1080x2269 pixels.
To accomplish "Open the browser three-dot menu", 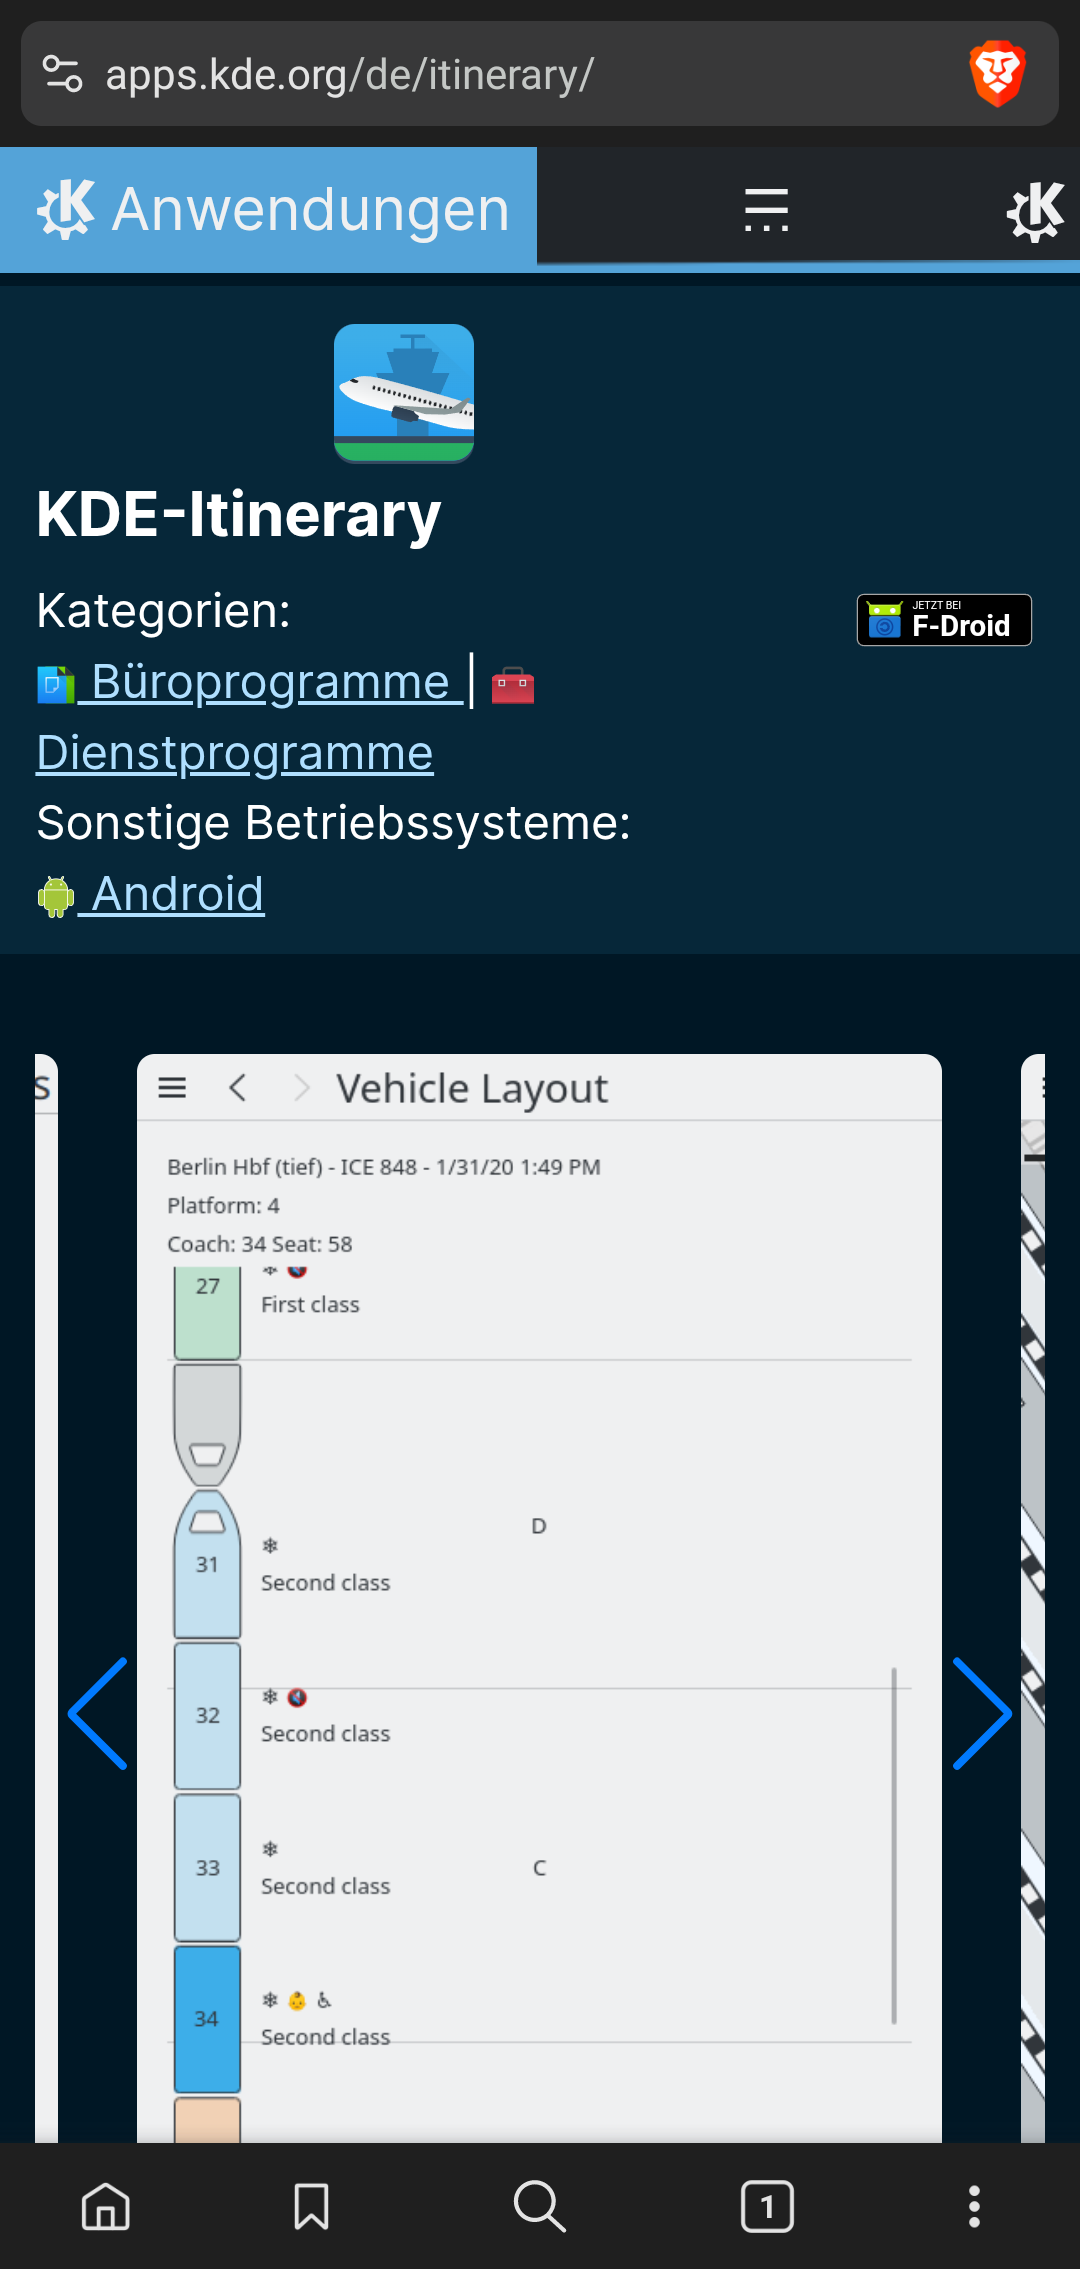I will point(974,2206).
